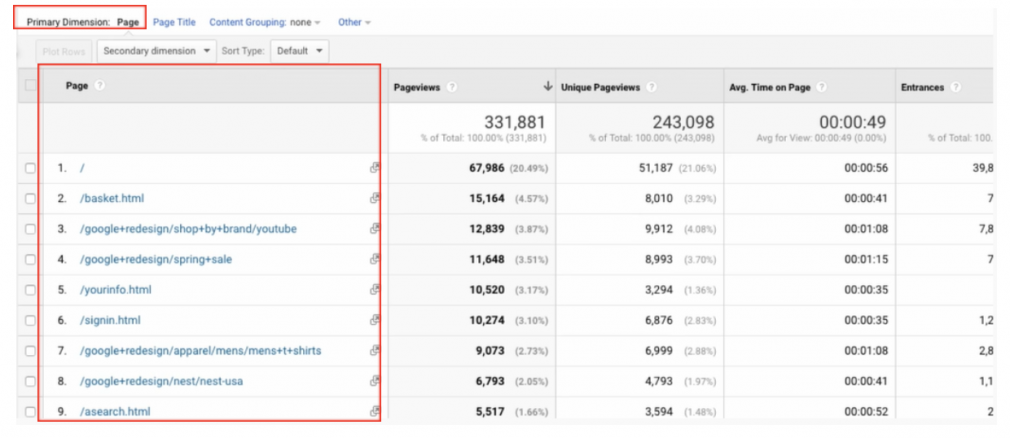Open the external link icon for /signin.html
1010x438 pixels.
tap(374, 320)
